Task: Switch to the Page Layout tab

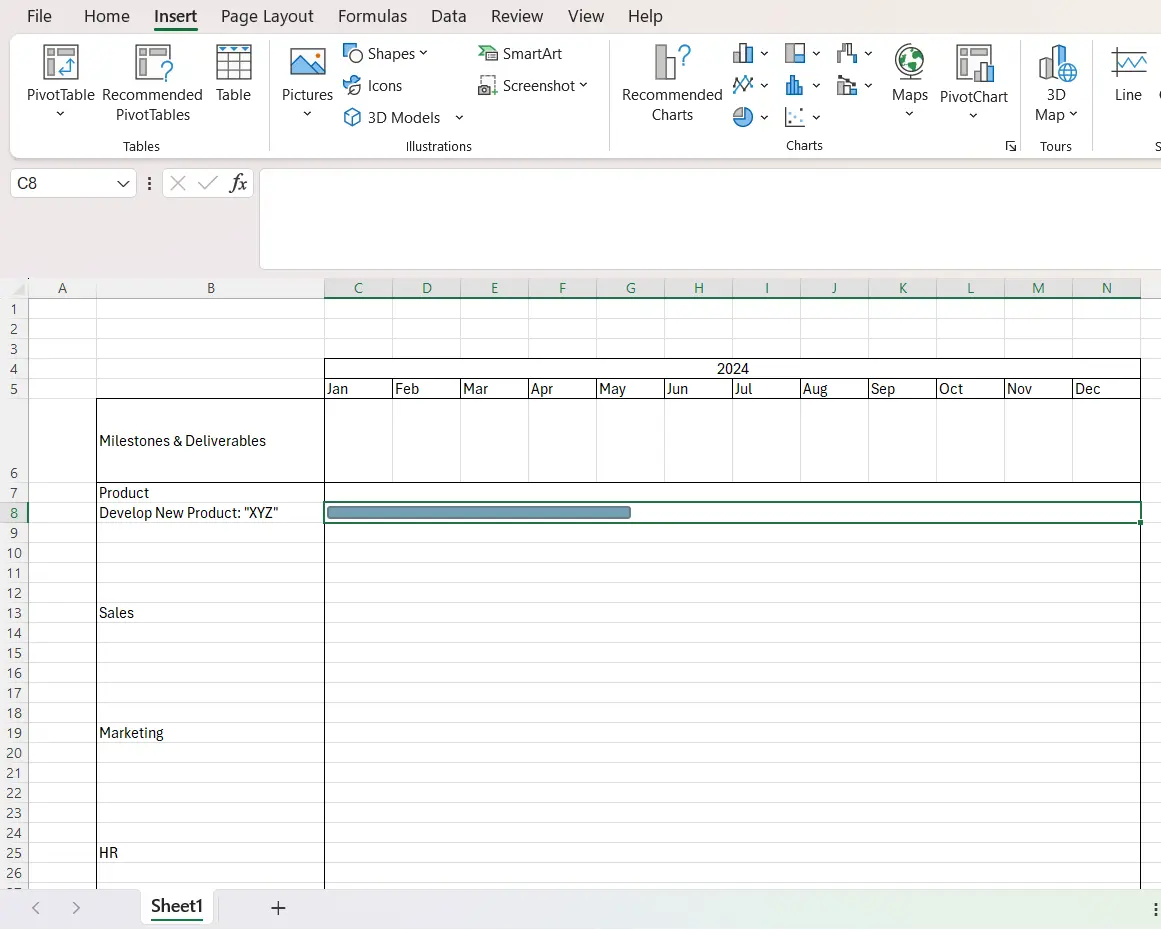Action: (267, 16)
